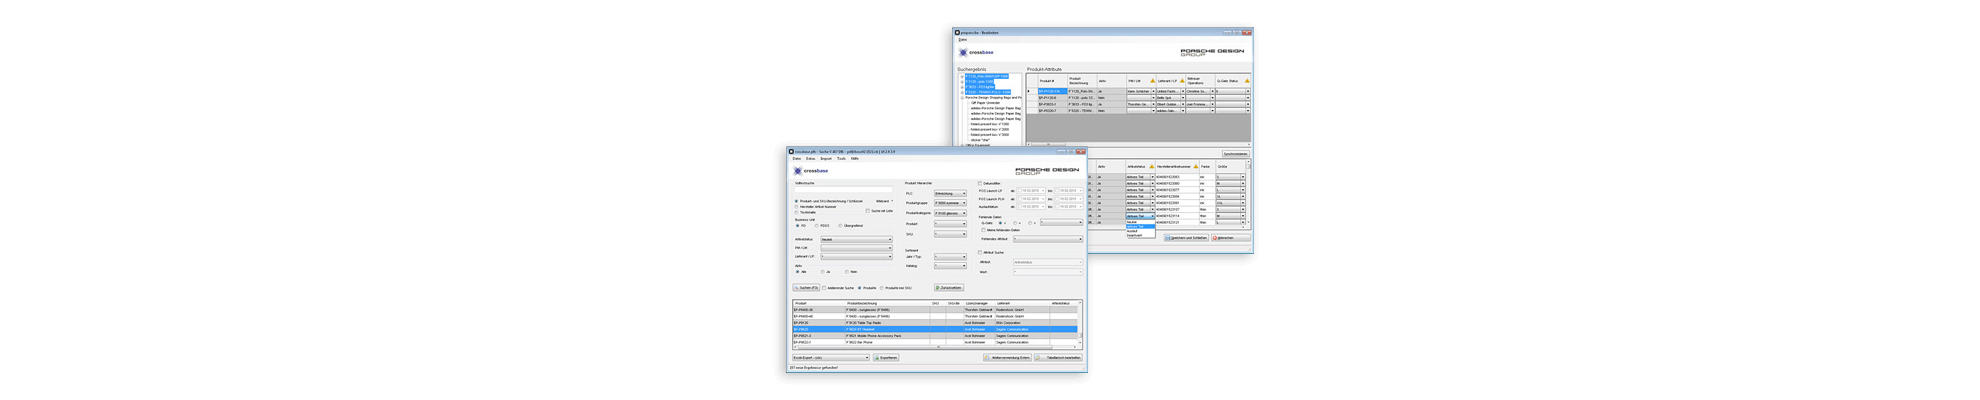This screenshot has width=1980, height=400.
Task: Click the Suchen (F3) button
Action: point(807,288)
